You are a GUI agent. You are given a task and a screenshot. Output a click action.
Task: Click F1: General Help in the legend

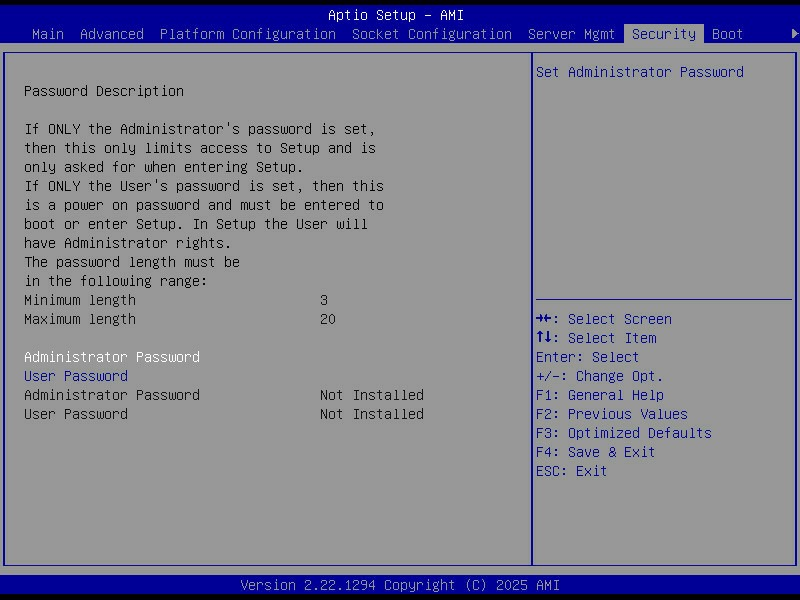click(x=599, y=395)
